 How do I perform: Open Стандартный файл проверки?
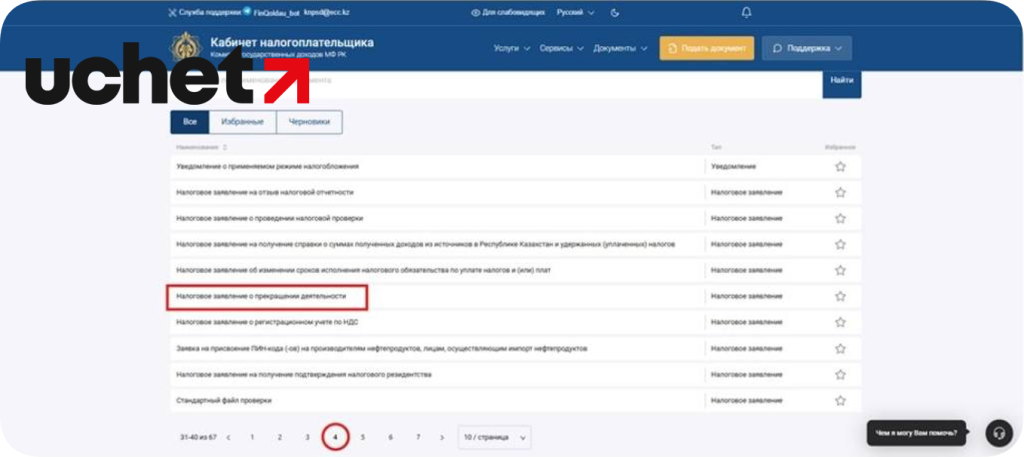(x=224, y=400)
